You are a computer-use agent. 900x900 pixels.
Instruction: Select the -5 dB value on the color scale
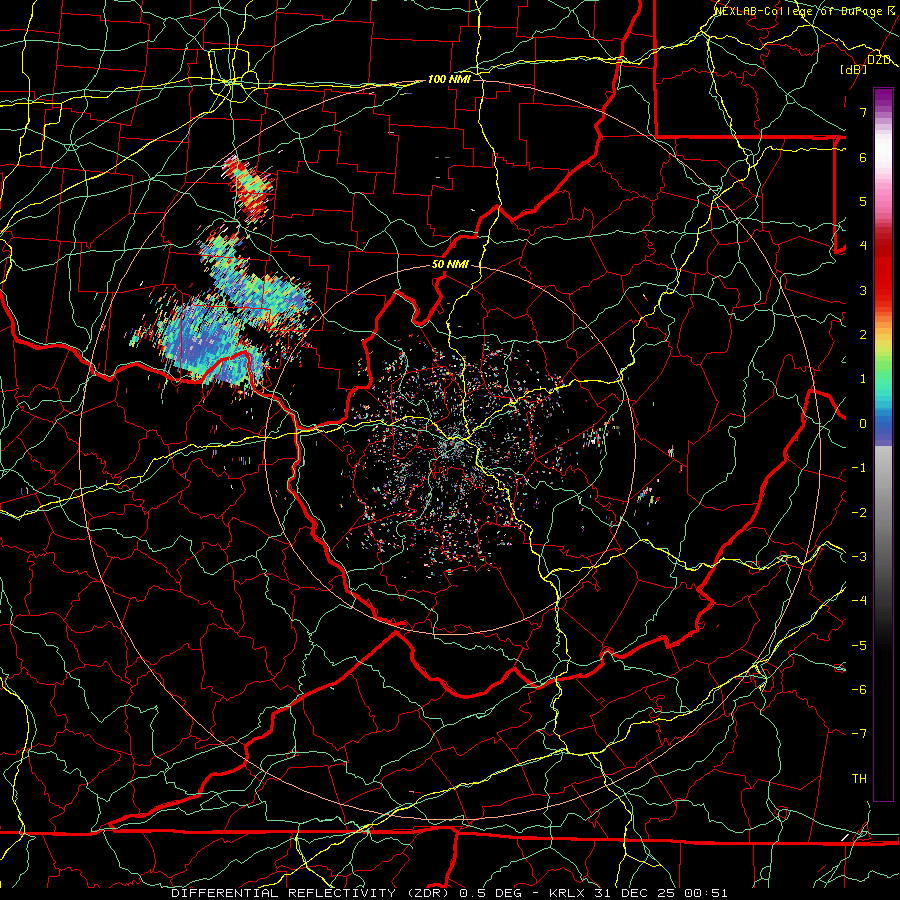[859, 645]
